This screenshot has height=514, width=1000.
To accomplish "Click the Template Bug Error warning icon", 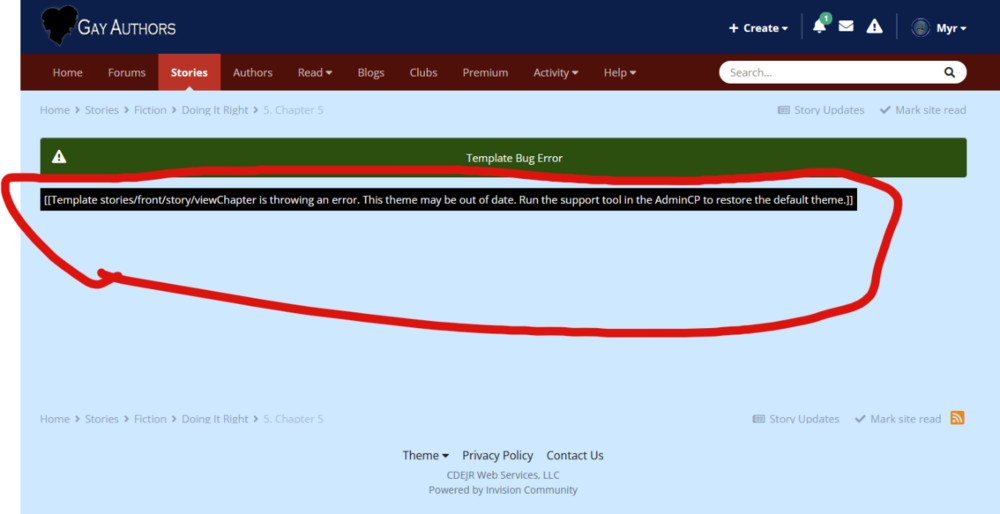I will [59, 158].
